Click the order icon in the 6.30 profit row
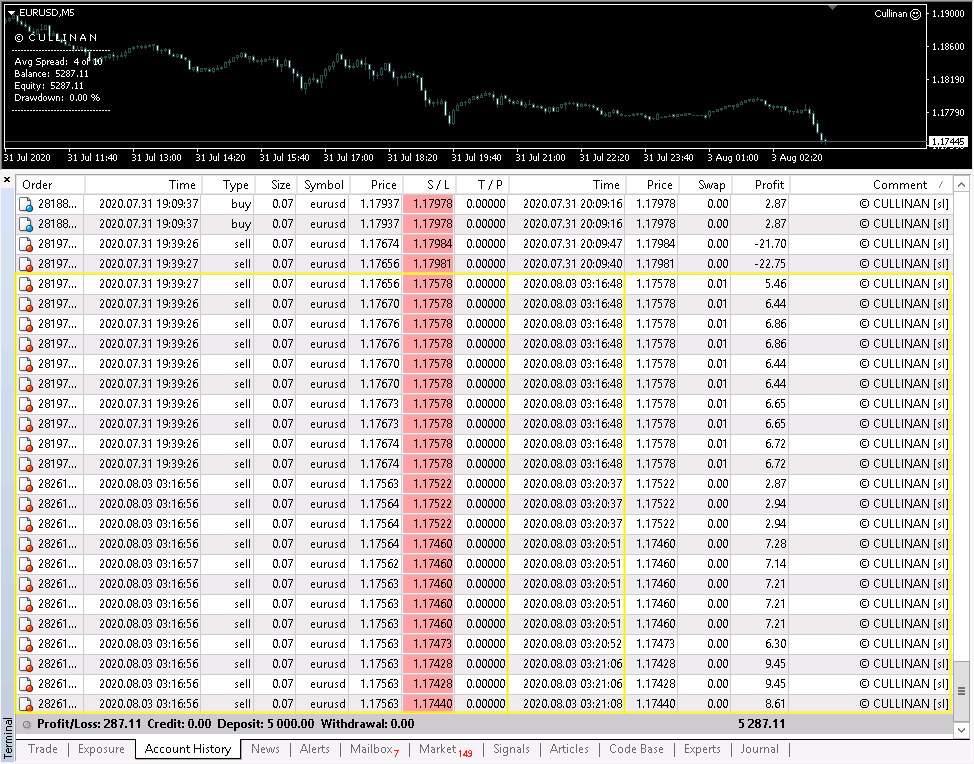The width and height of the screenshot is (974, 764). click(x=25, y=645)
